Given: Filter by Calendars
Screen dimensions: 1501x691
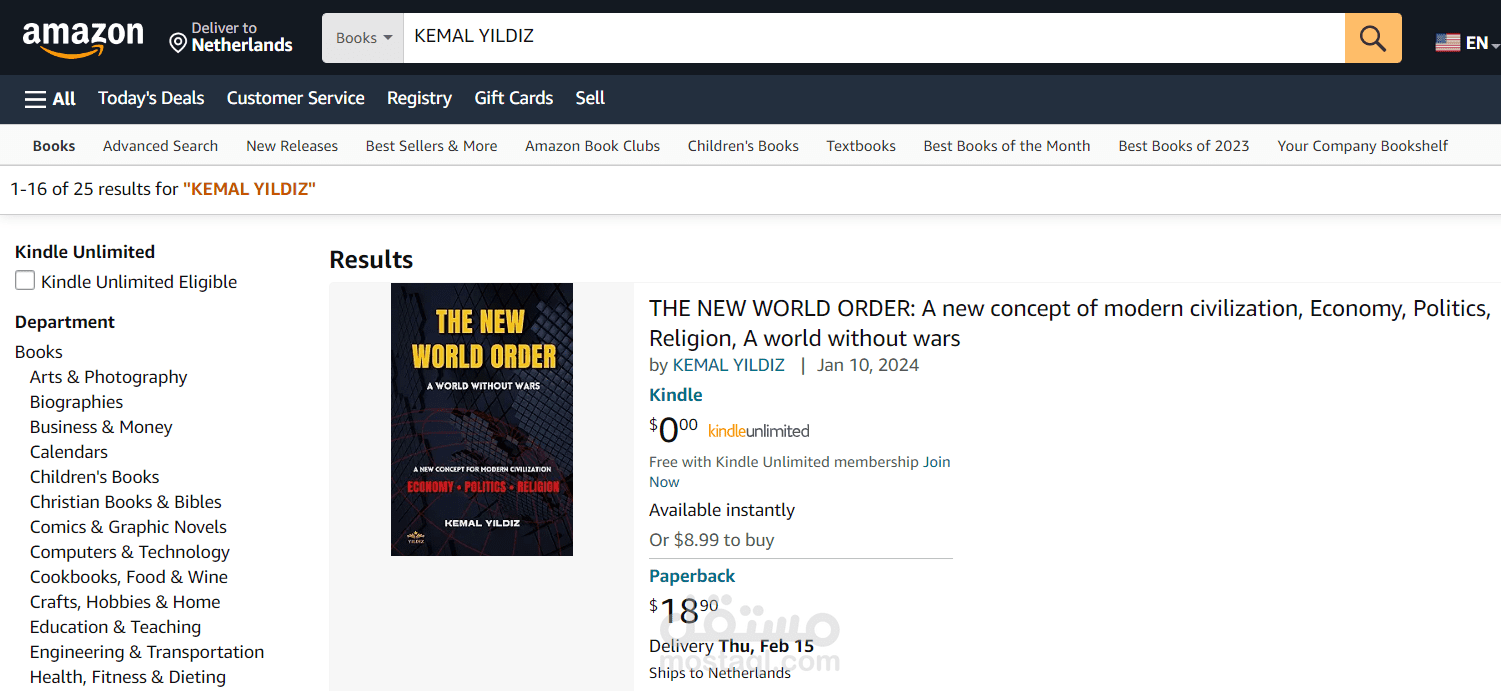Looking at the screenshot, I should click(69, 452).
